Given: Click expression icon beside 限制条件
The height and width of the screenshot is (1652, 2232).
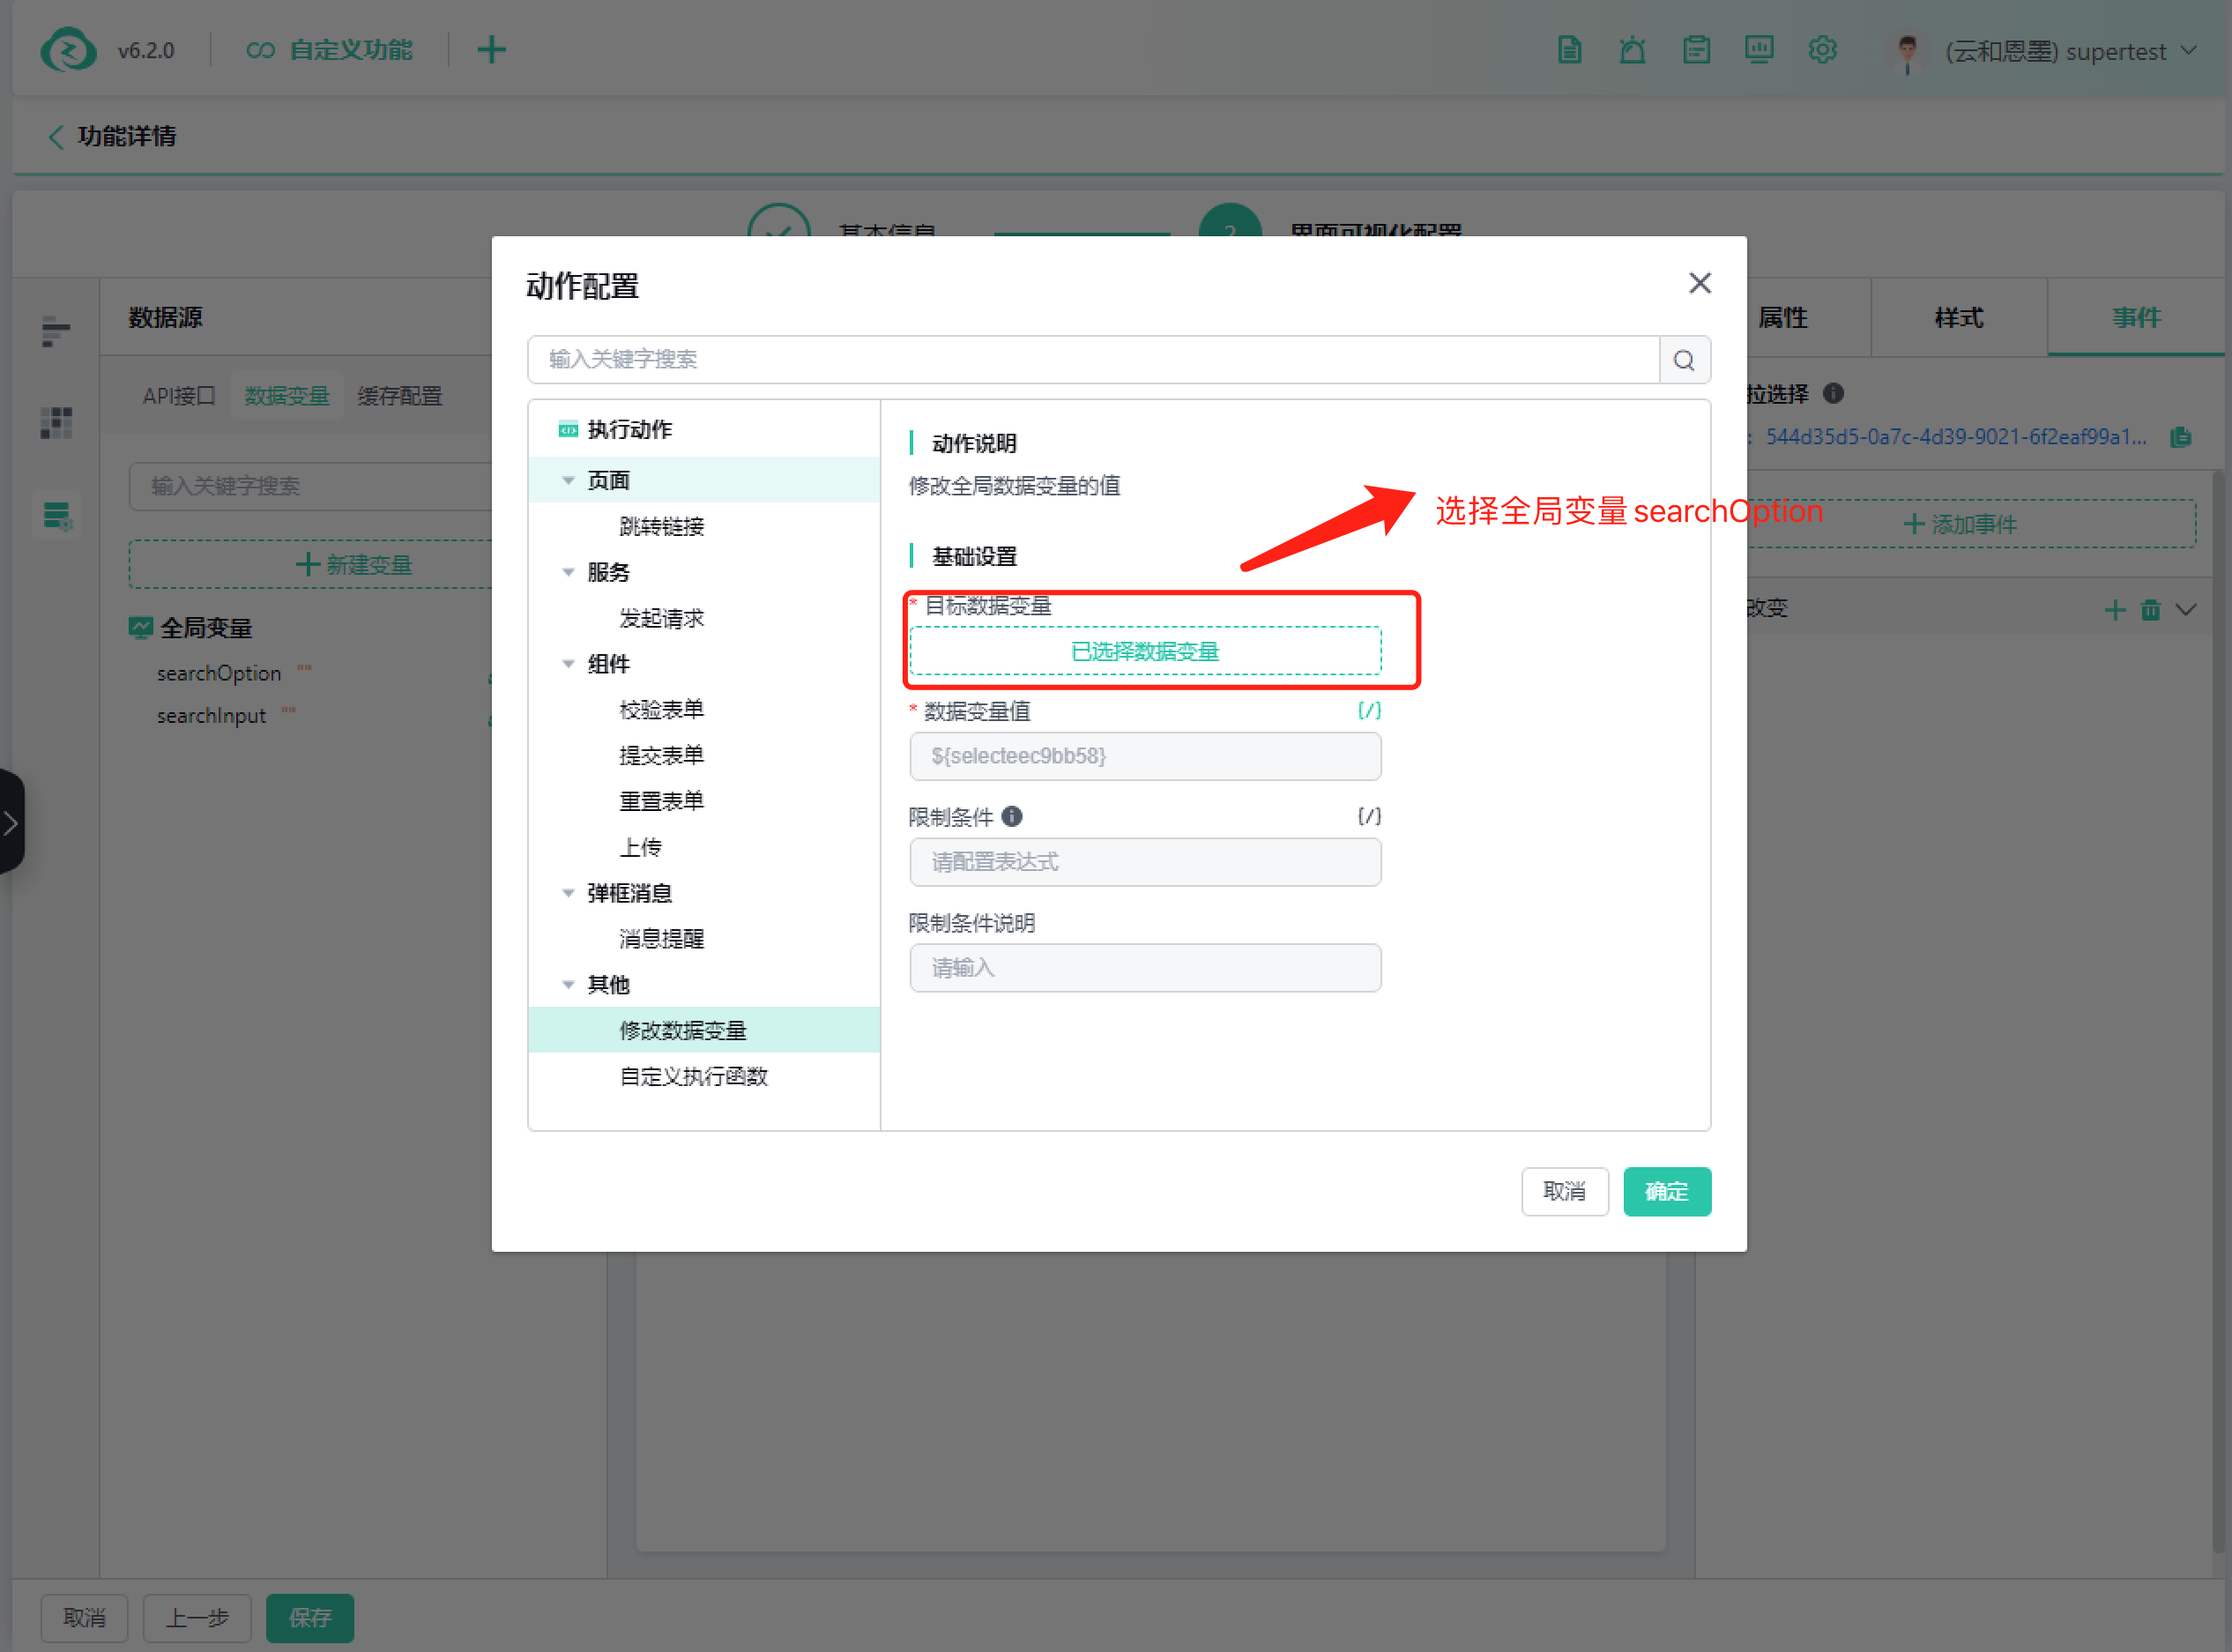Looking at the screenshot, I should click(1369, 816).
